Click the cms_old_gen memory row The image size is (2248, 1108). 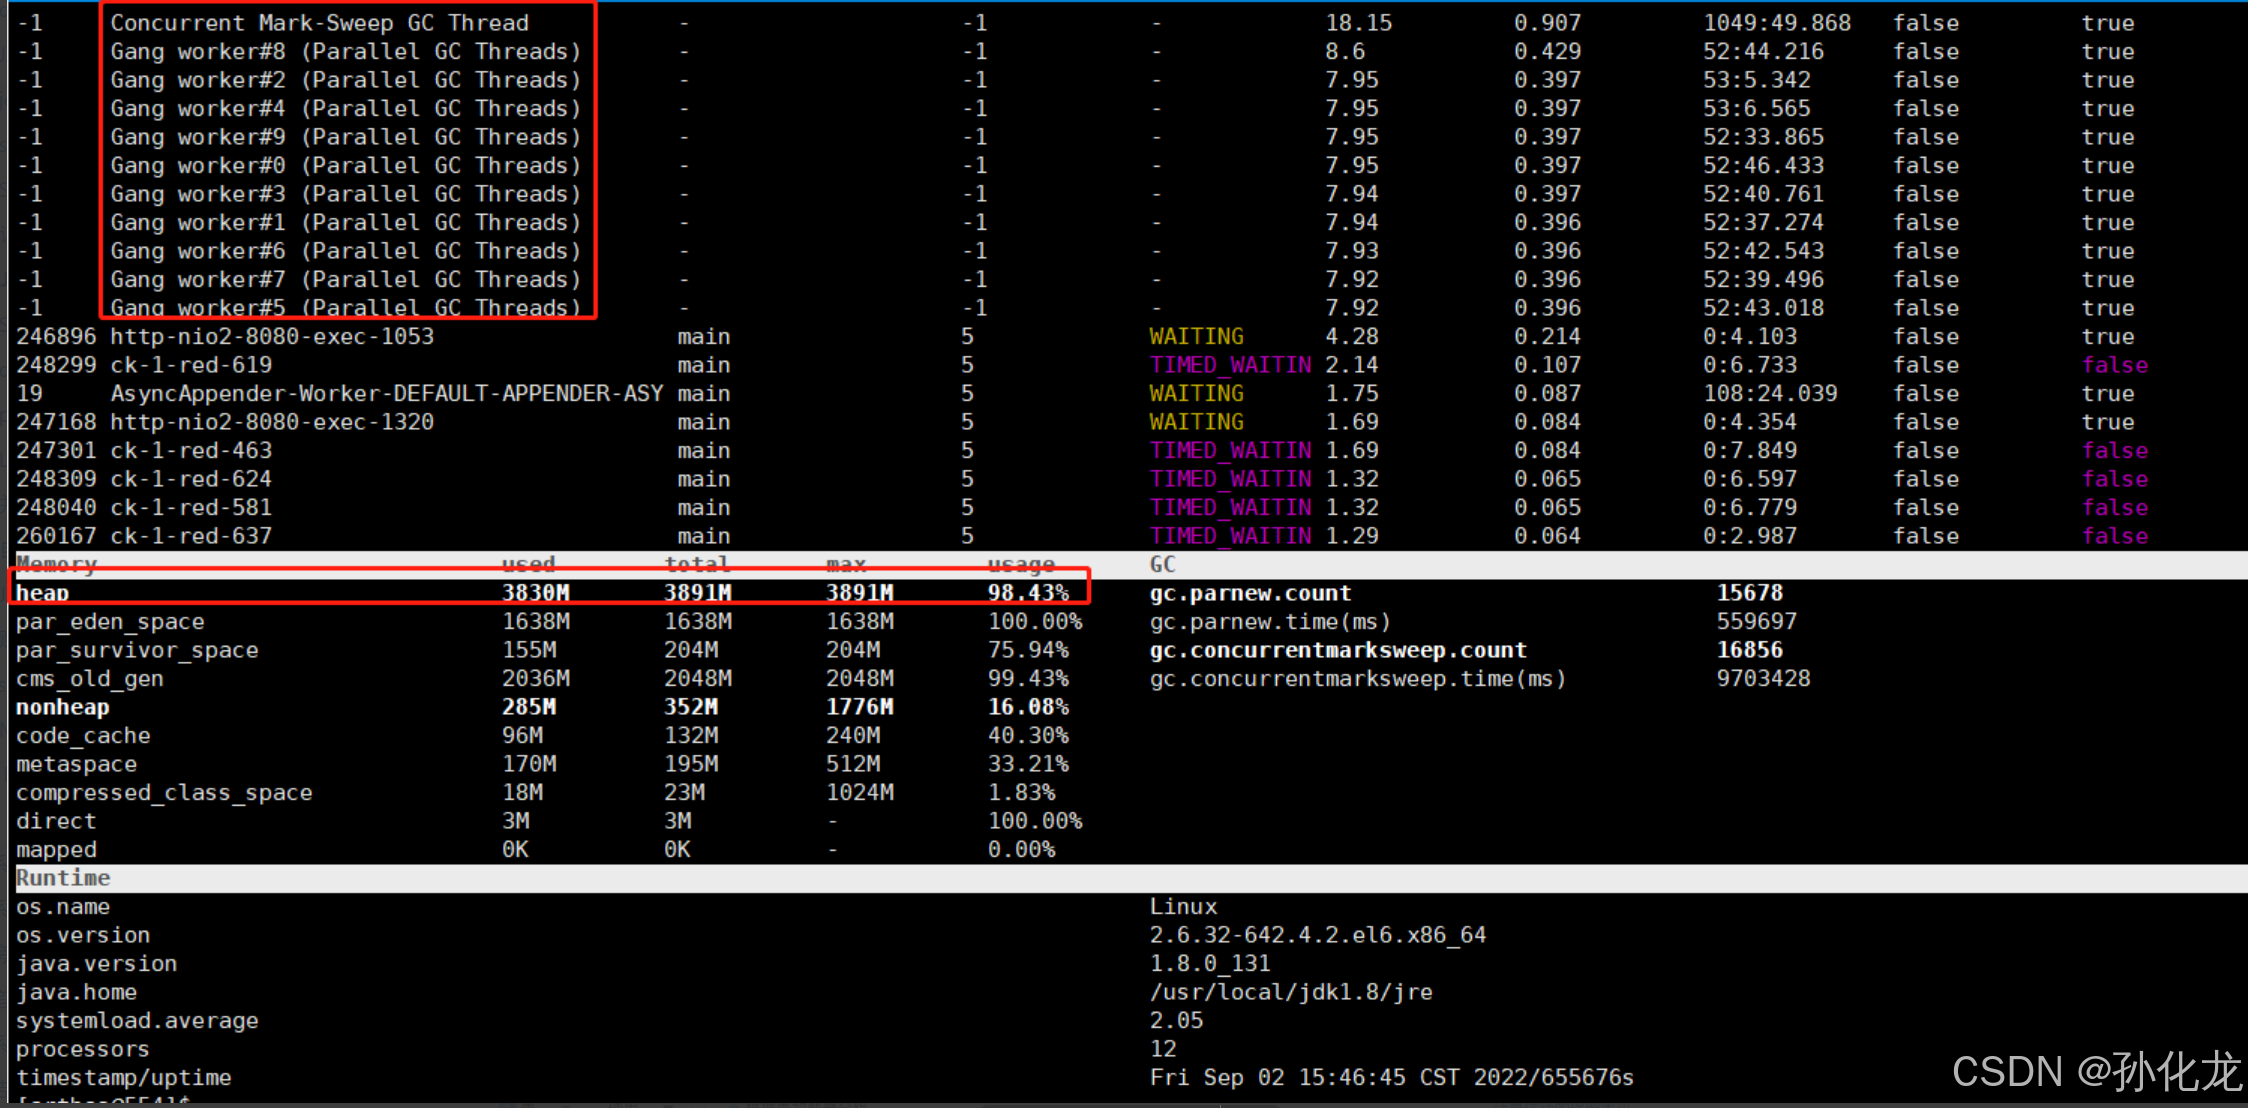(x=90, y=679)
